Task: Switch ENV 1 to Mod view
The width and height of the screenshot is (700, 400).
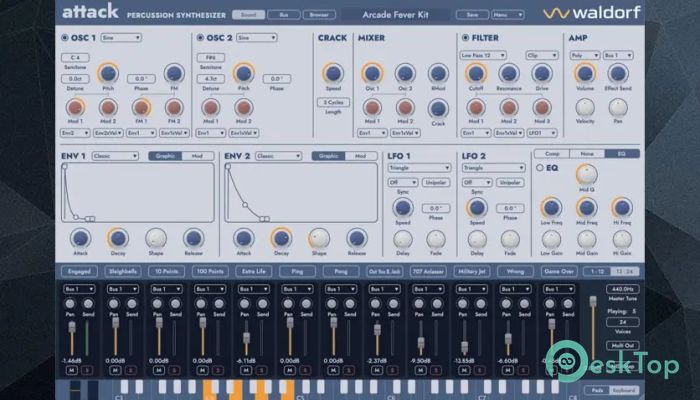Action: [x=197, y=156]
